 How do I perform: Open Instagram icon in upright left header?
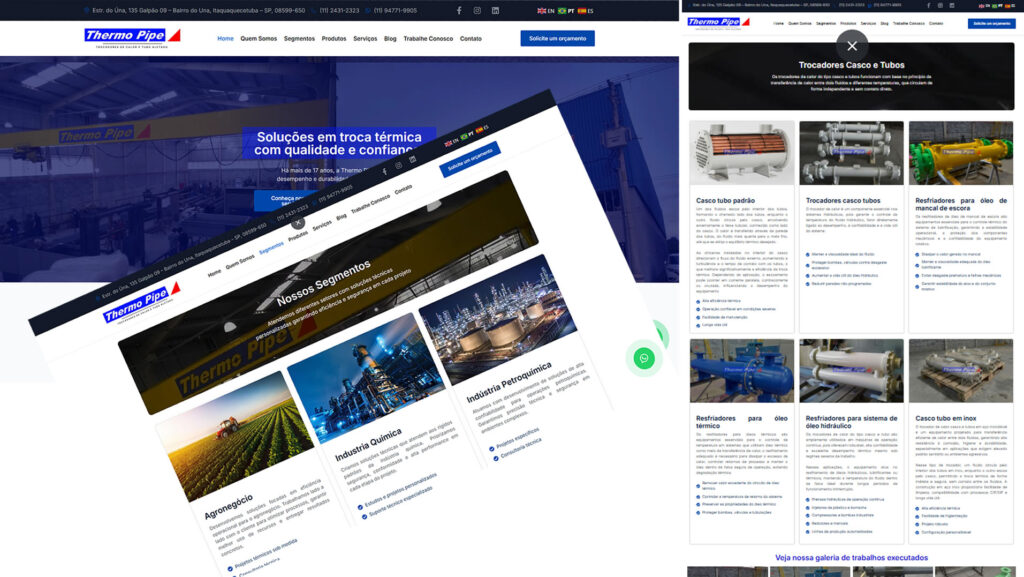pyautogui.click(x=477, y=10)
